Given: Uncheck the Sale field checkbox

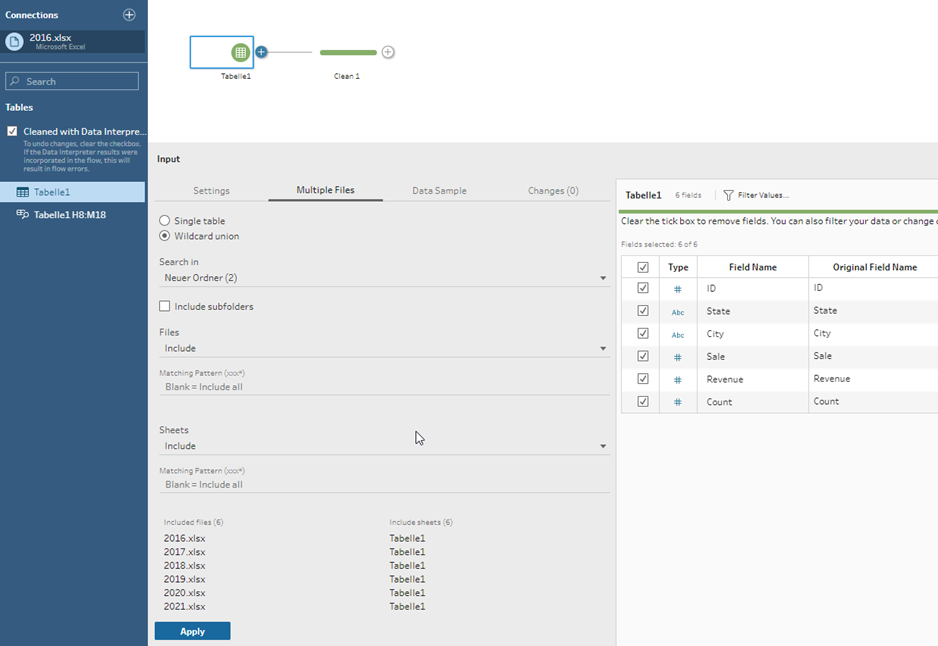Looking at the screenshot, I should coord(643,356).
